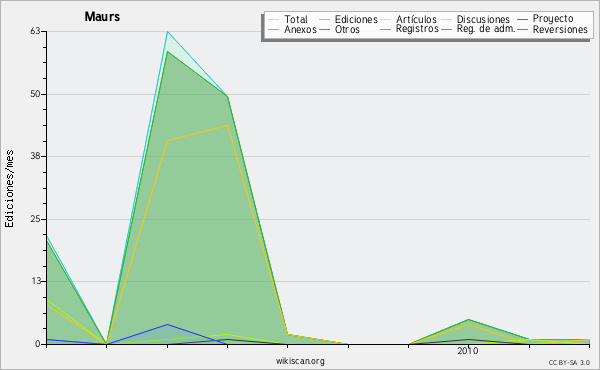The width and height of the screenshot is (600, 370).
Task: Click the blue Registros legend line swatch
Action: [x=386, y=29]
